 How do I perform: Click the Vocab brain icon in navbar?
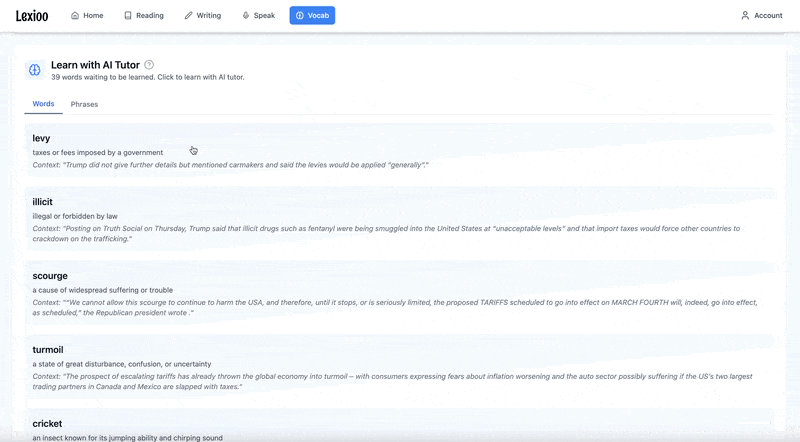coord(299,15)
